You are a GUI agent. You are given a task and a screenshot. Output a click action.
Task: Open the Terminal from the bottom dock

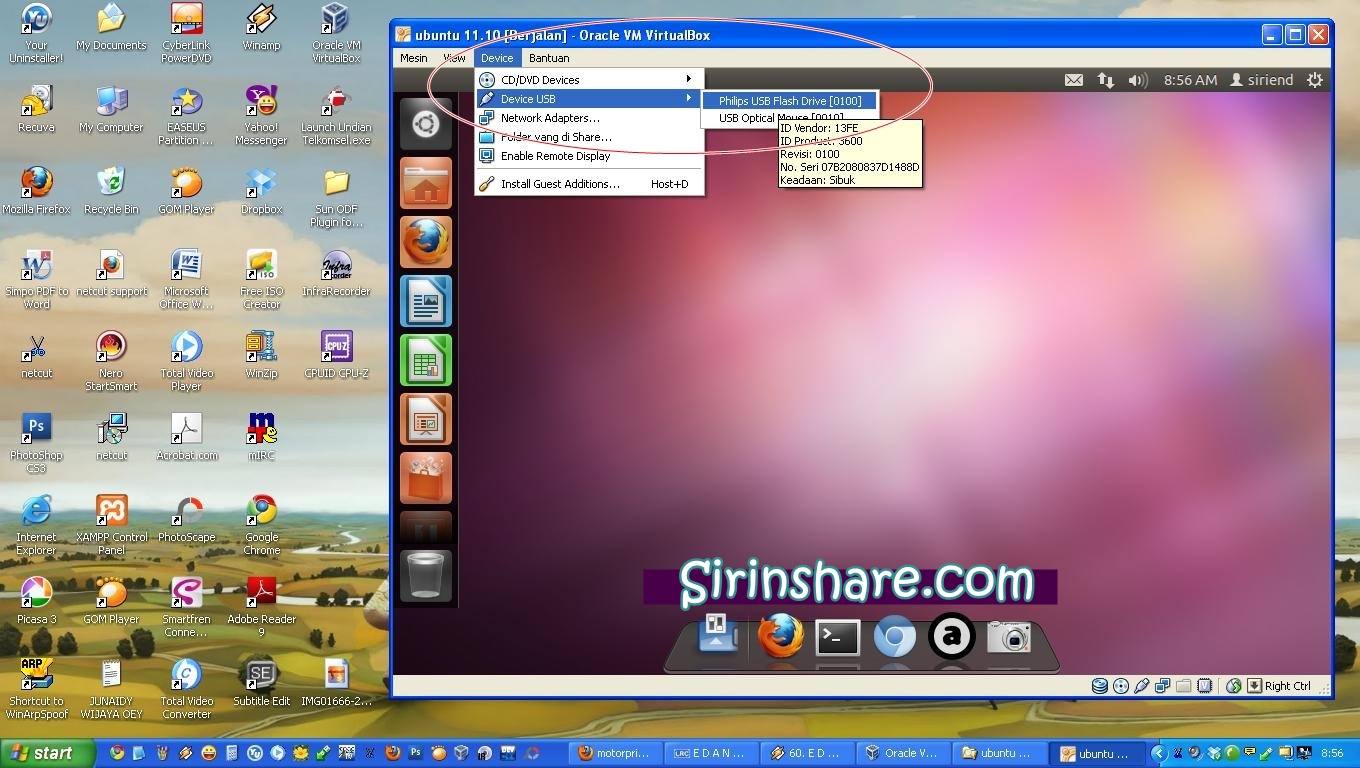click(837, 636)
